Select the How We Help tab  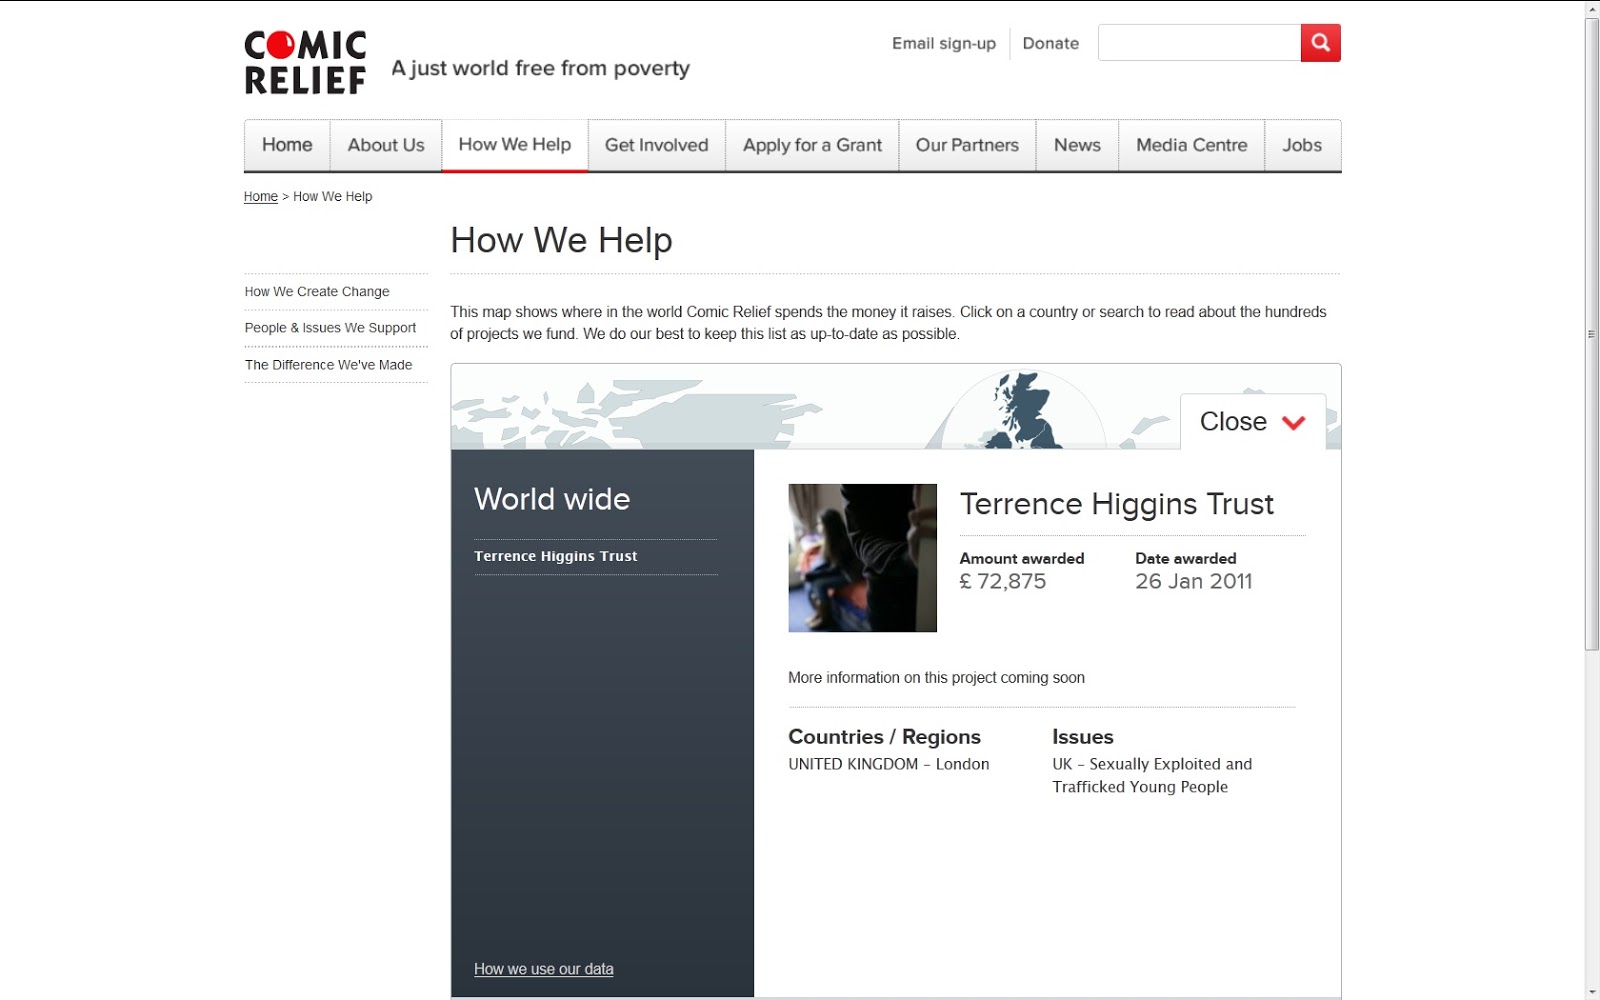point(515,146)
